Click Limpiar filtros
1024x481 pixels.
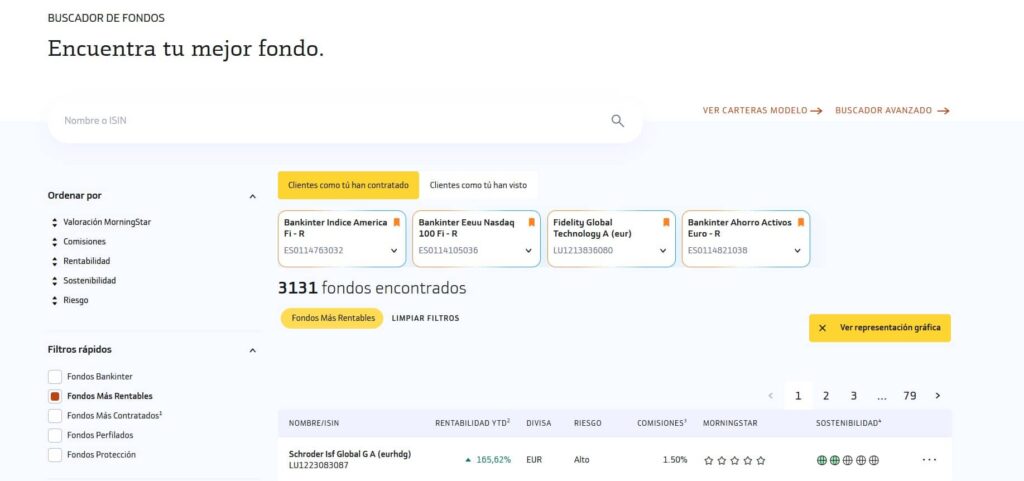coord(425,318)
